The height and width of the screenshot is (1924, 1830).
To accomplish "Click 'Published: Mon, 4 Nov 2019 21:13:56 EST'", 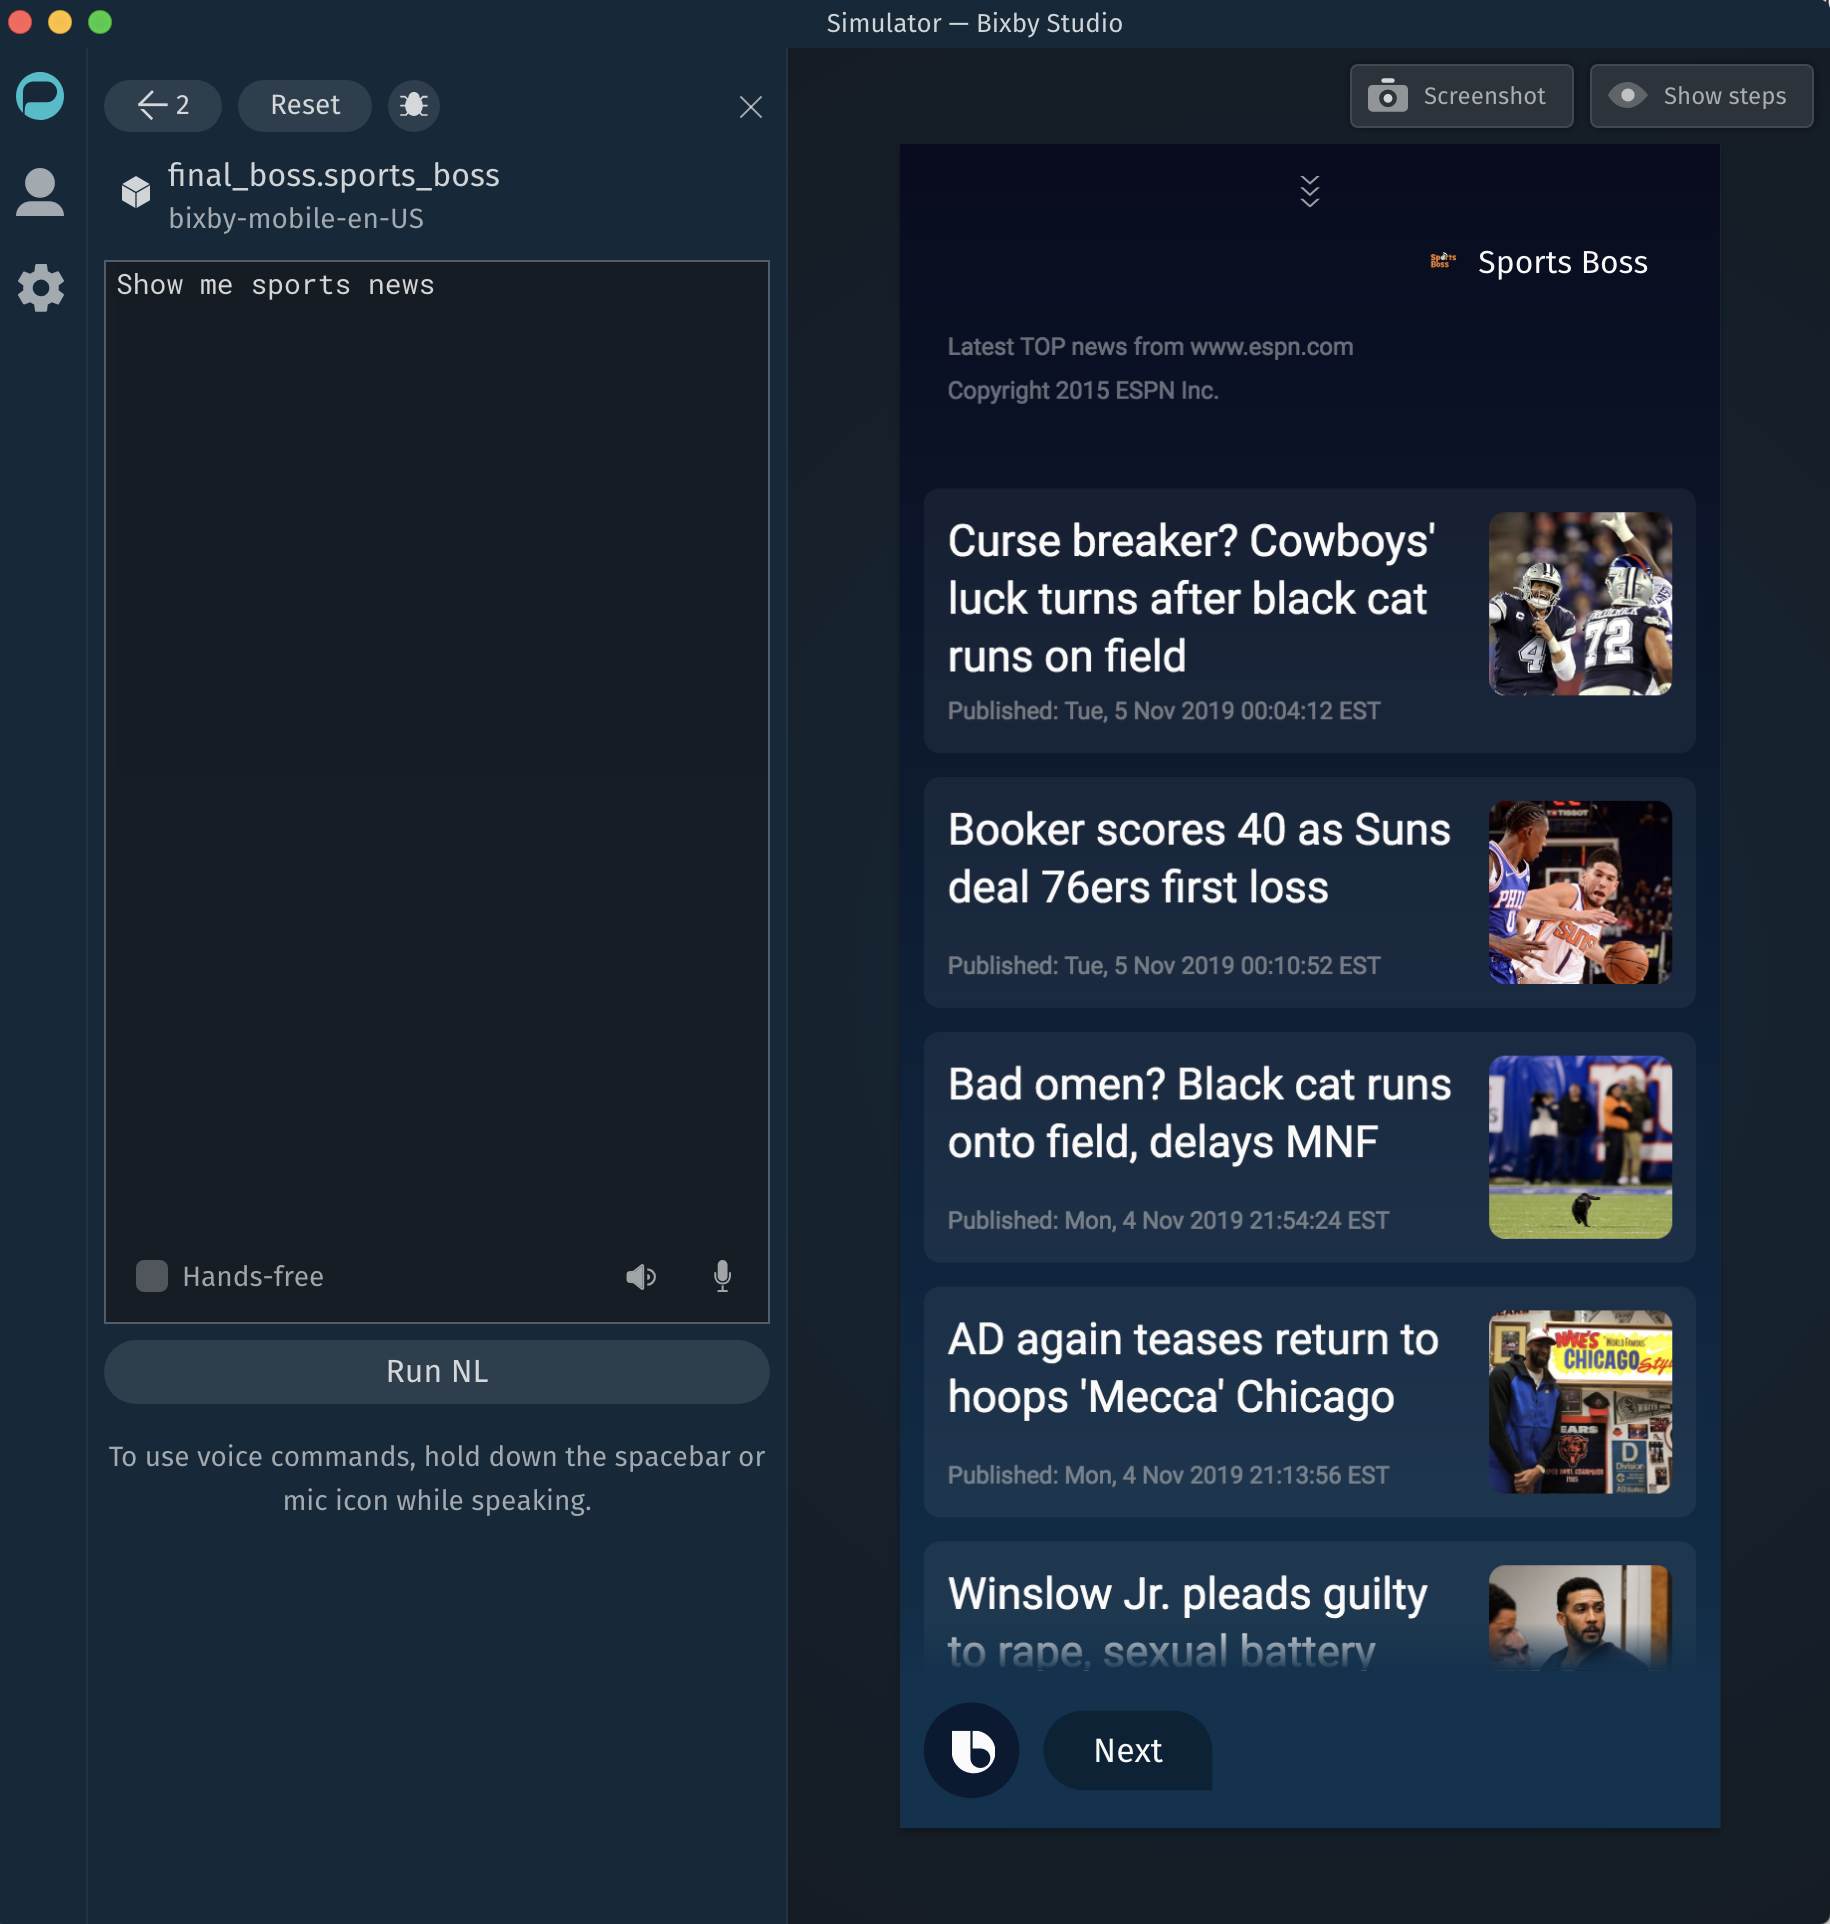I will coord(1168,1476).
